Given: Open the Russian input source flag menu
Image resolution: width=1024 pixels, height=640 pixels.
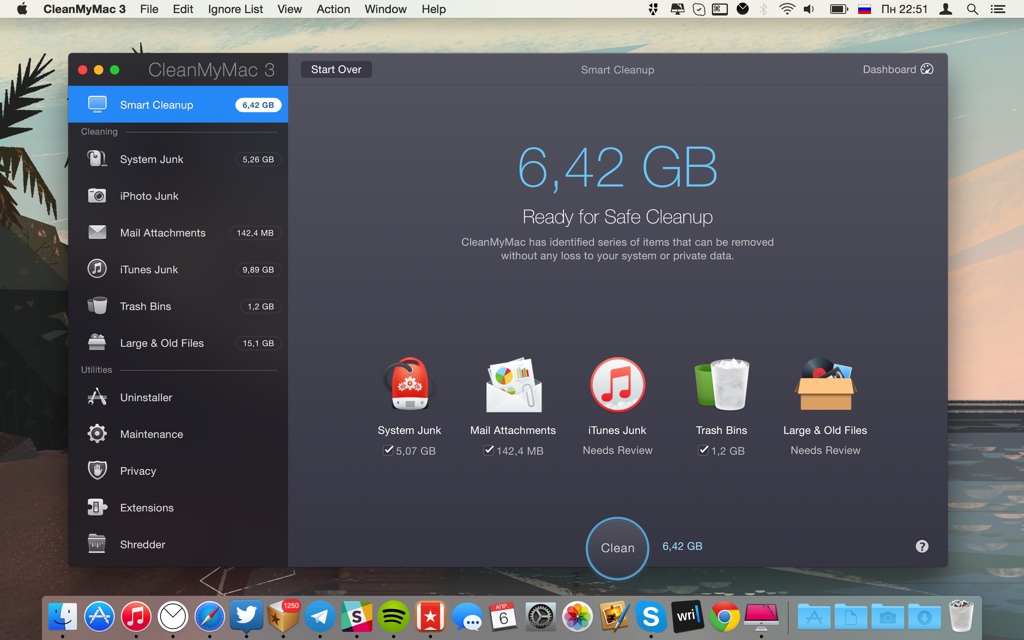Looking at the screenshot, I should (x=864, y=9).
